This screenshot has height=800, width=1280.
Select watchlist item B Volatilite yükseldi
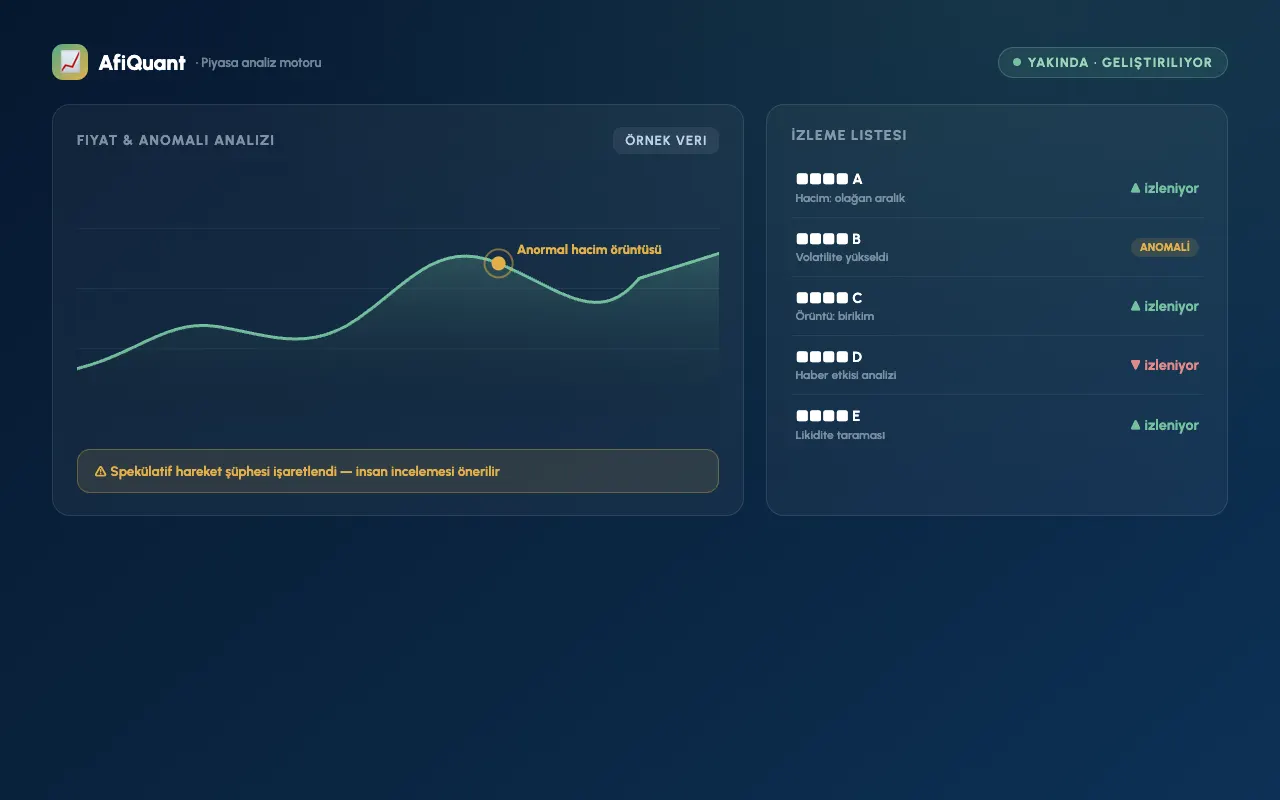point(997,247)
